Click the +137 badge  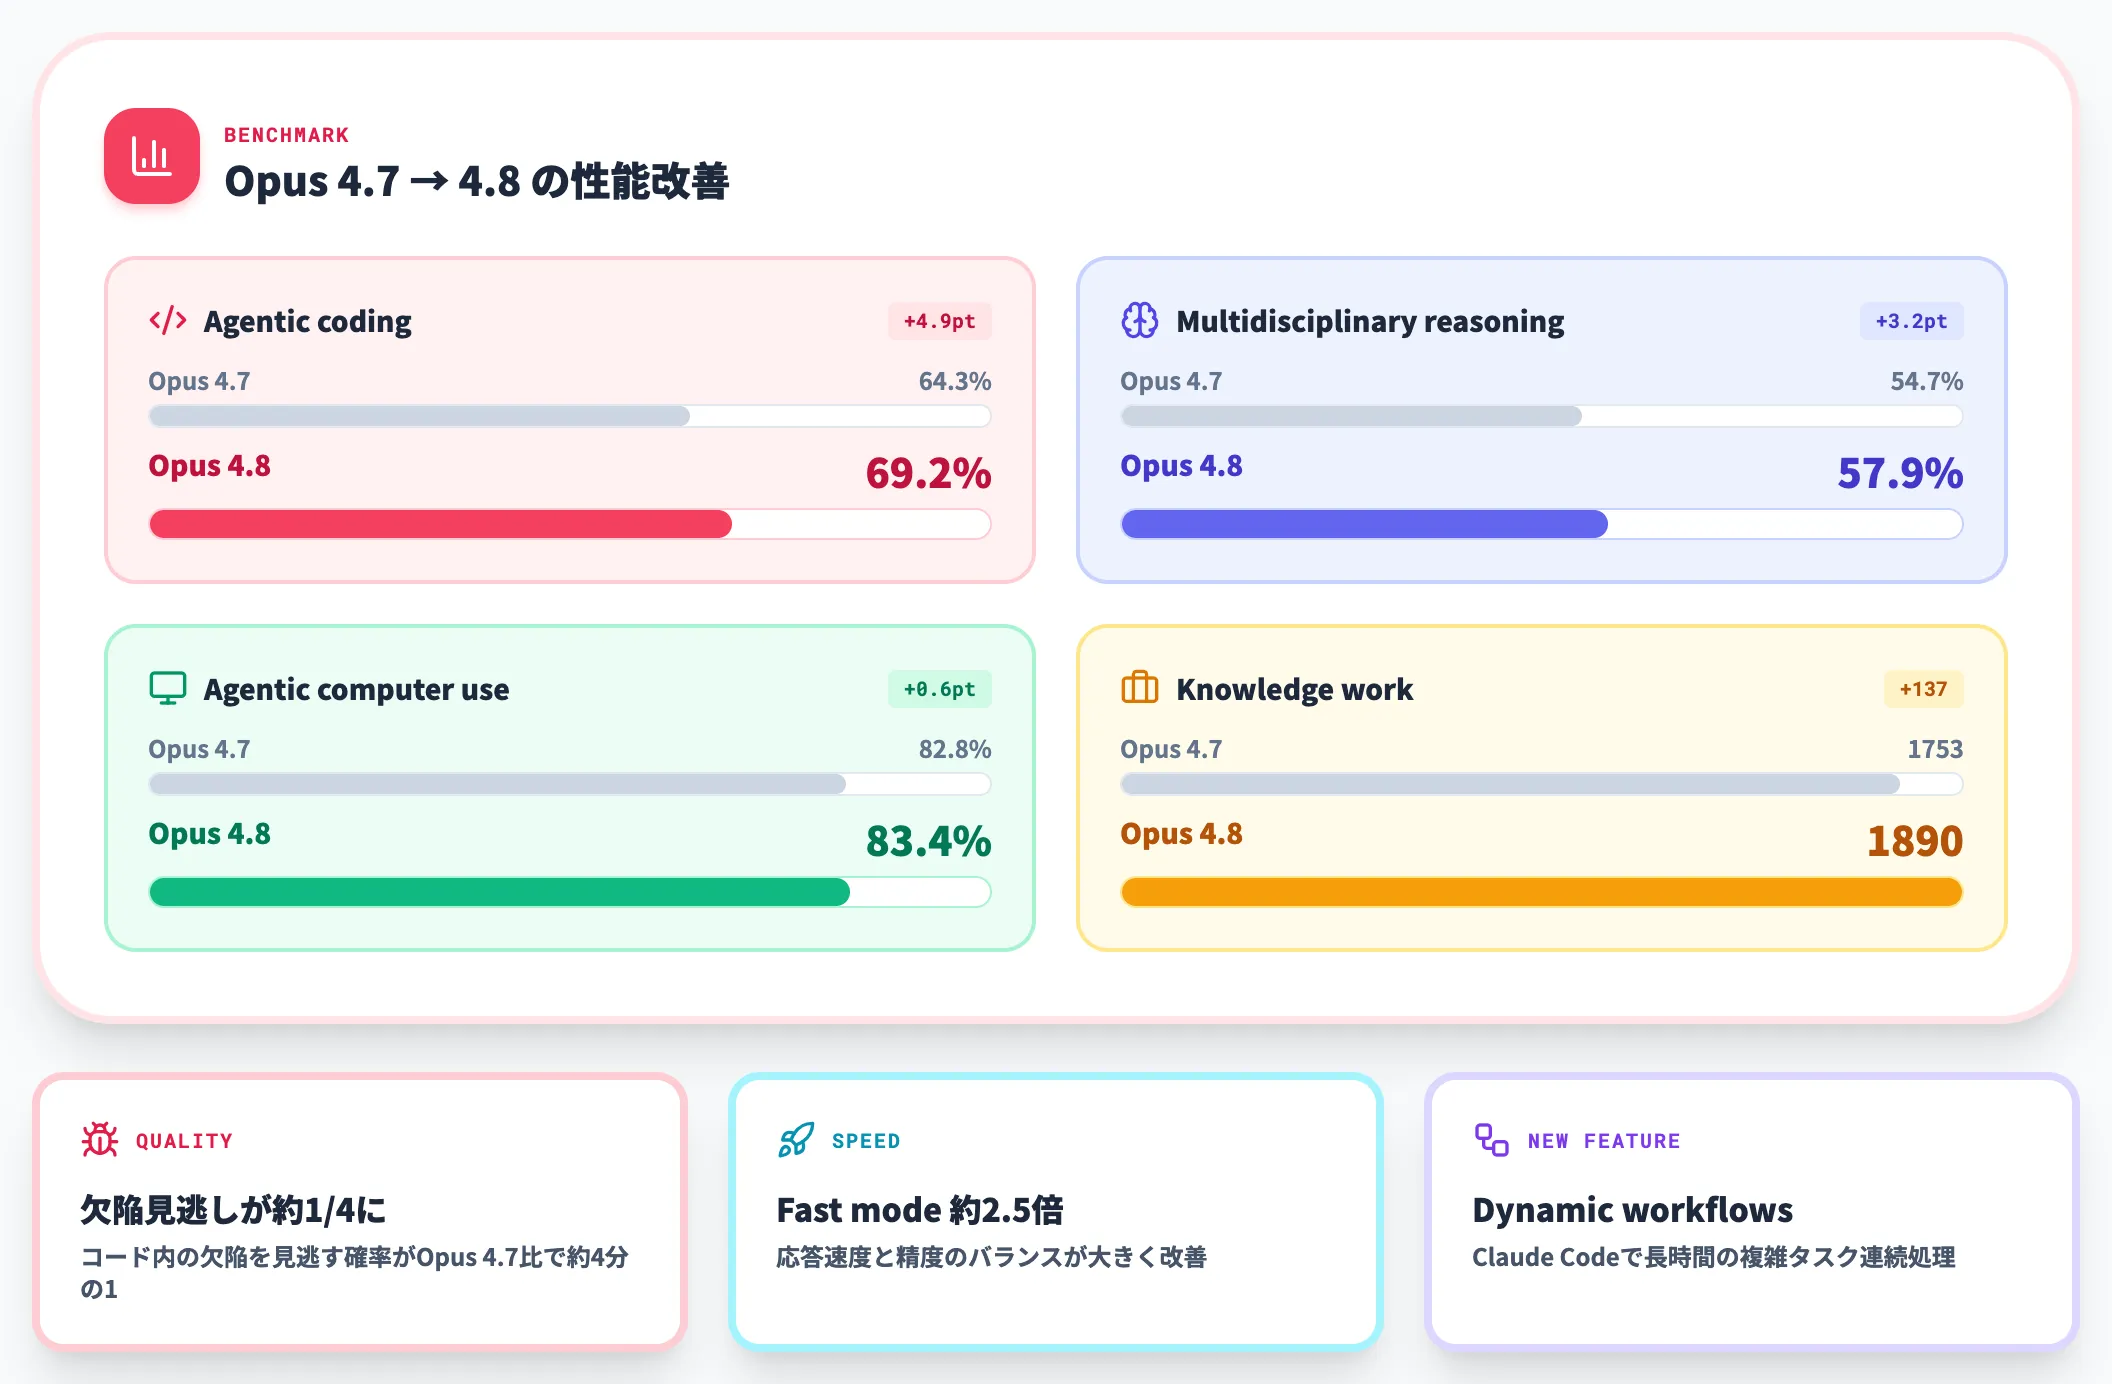[x=1924, y=689]
